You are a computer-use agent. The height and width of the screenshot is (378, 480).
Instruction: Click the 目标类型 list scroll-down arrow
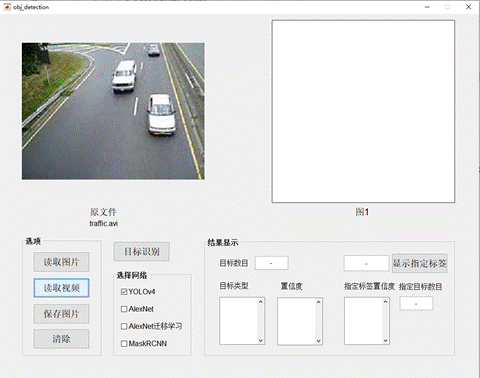[261, 341]
